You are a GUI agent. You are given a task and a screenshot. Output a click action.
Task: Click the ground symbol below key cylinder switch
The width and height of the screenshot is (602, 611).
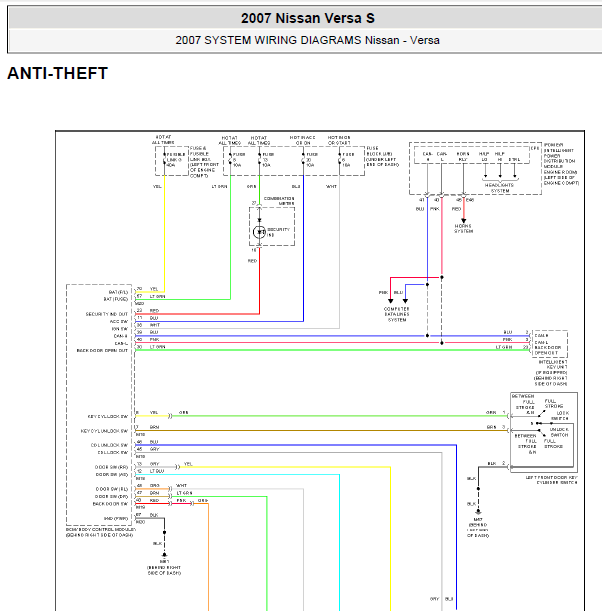(478, 512)
